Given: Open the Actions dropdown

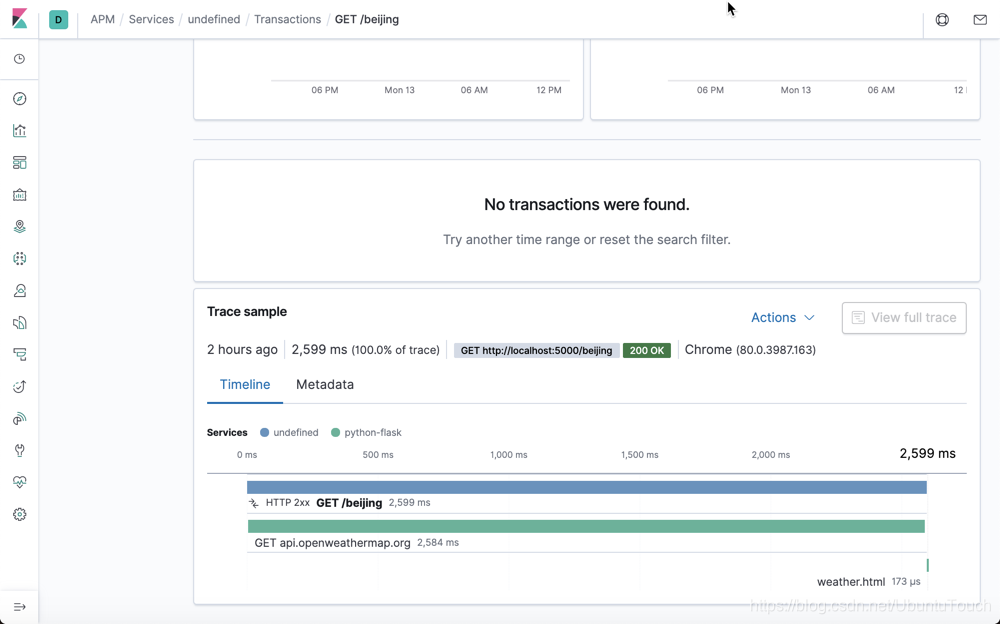Looking at the screenshot, I should point(783,317).
